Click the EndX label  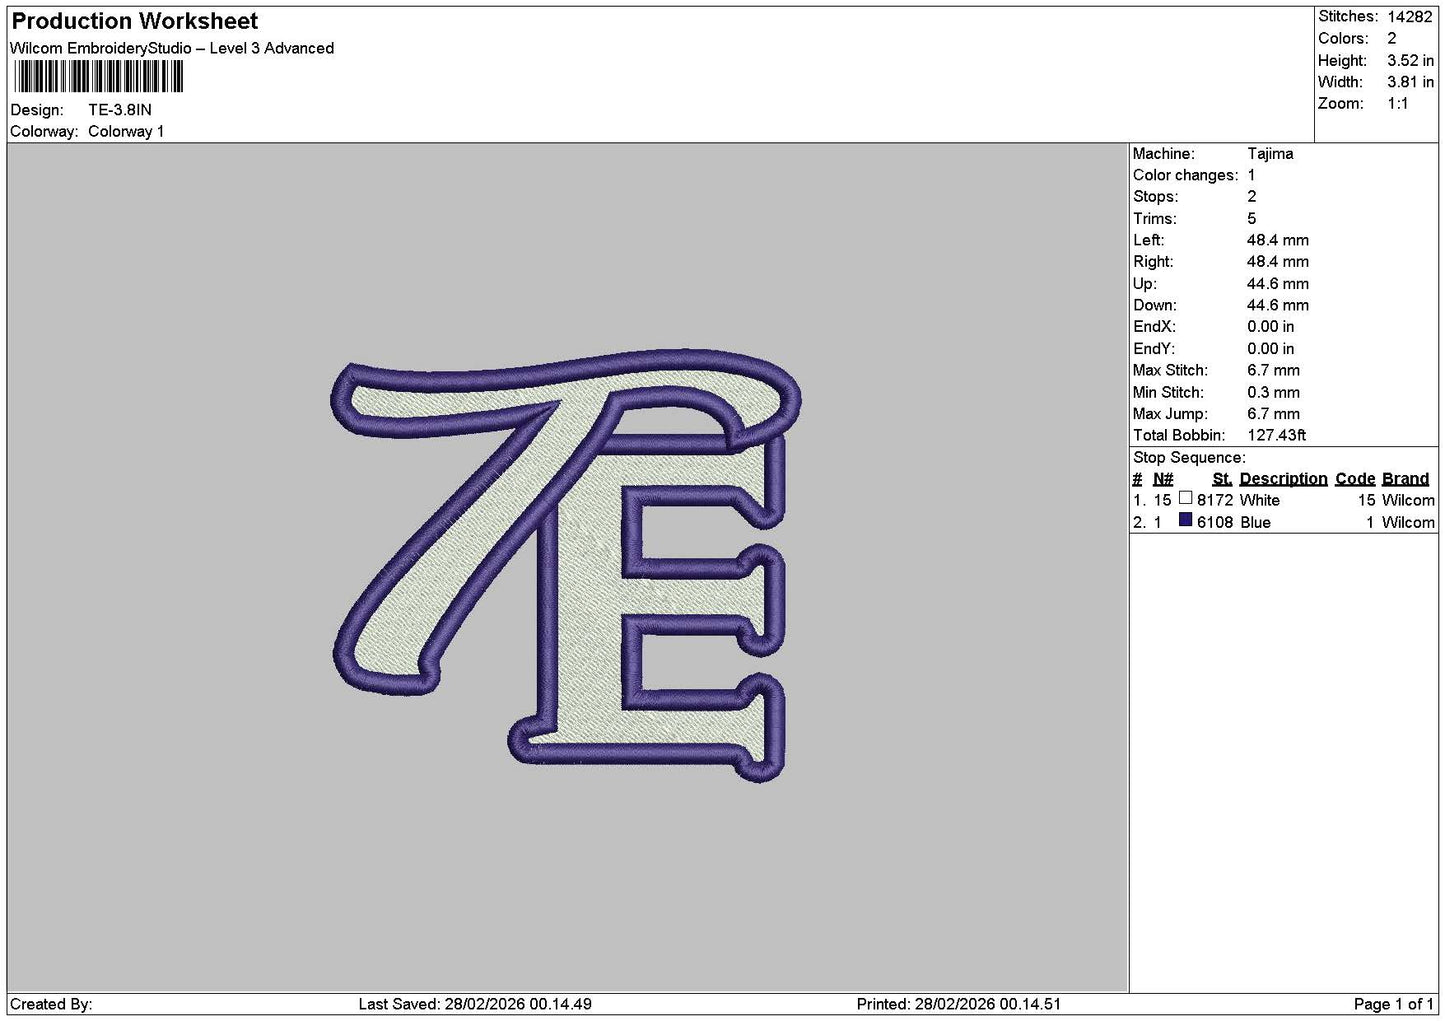coord(1154,327)
